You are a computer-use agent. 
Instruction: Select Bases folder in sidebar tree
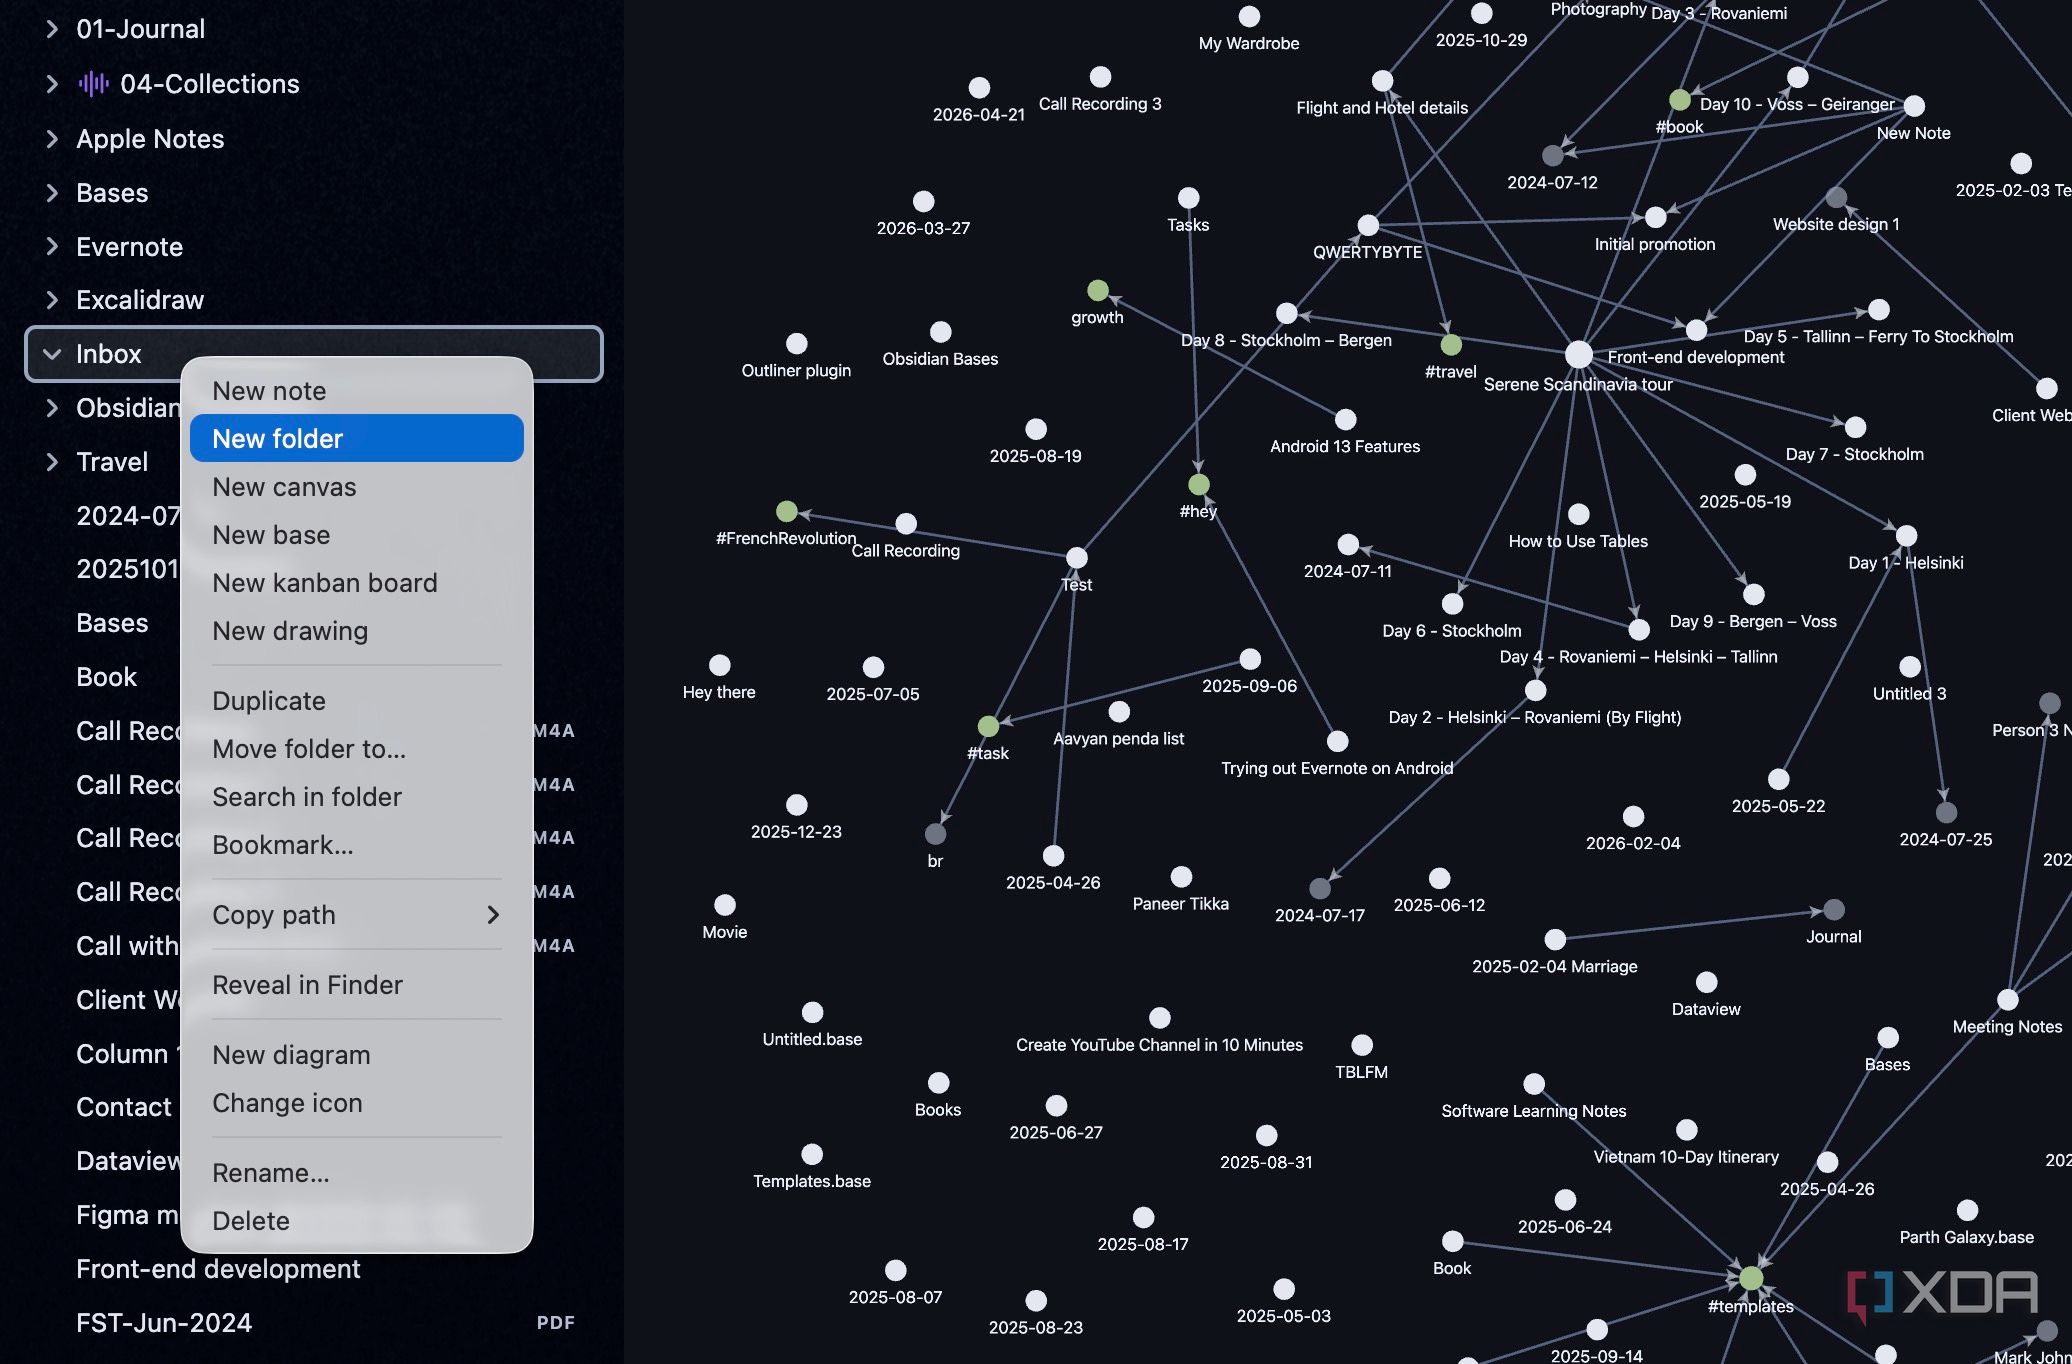112,193
